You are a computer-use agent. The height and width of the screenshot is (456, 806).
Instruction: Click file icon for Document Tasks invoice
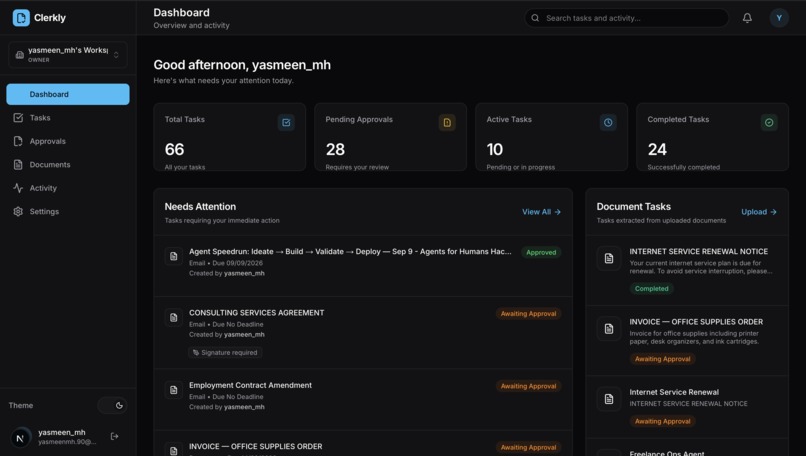coord(609,329)
